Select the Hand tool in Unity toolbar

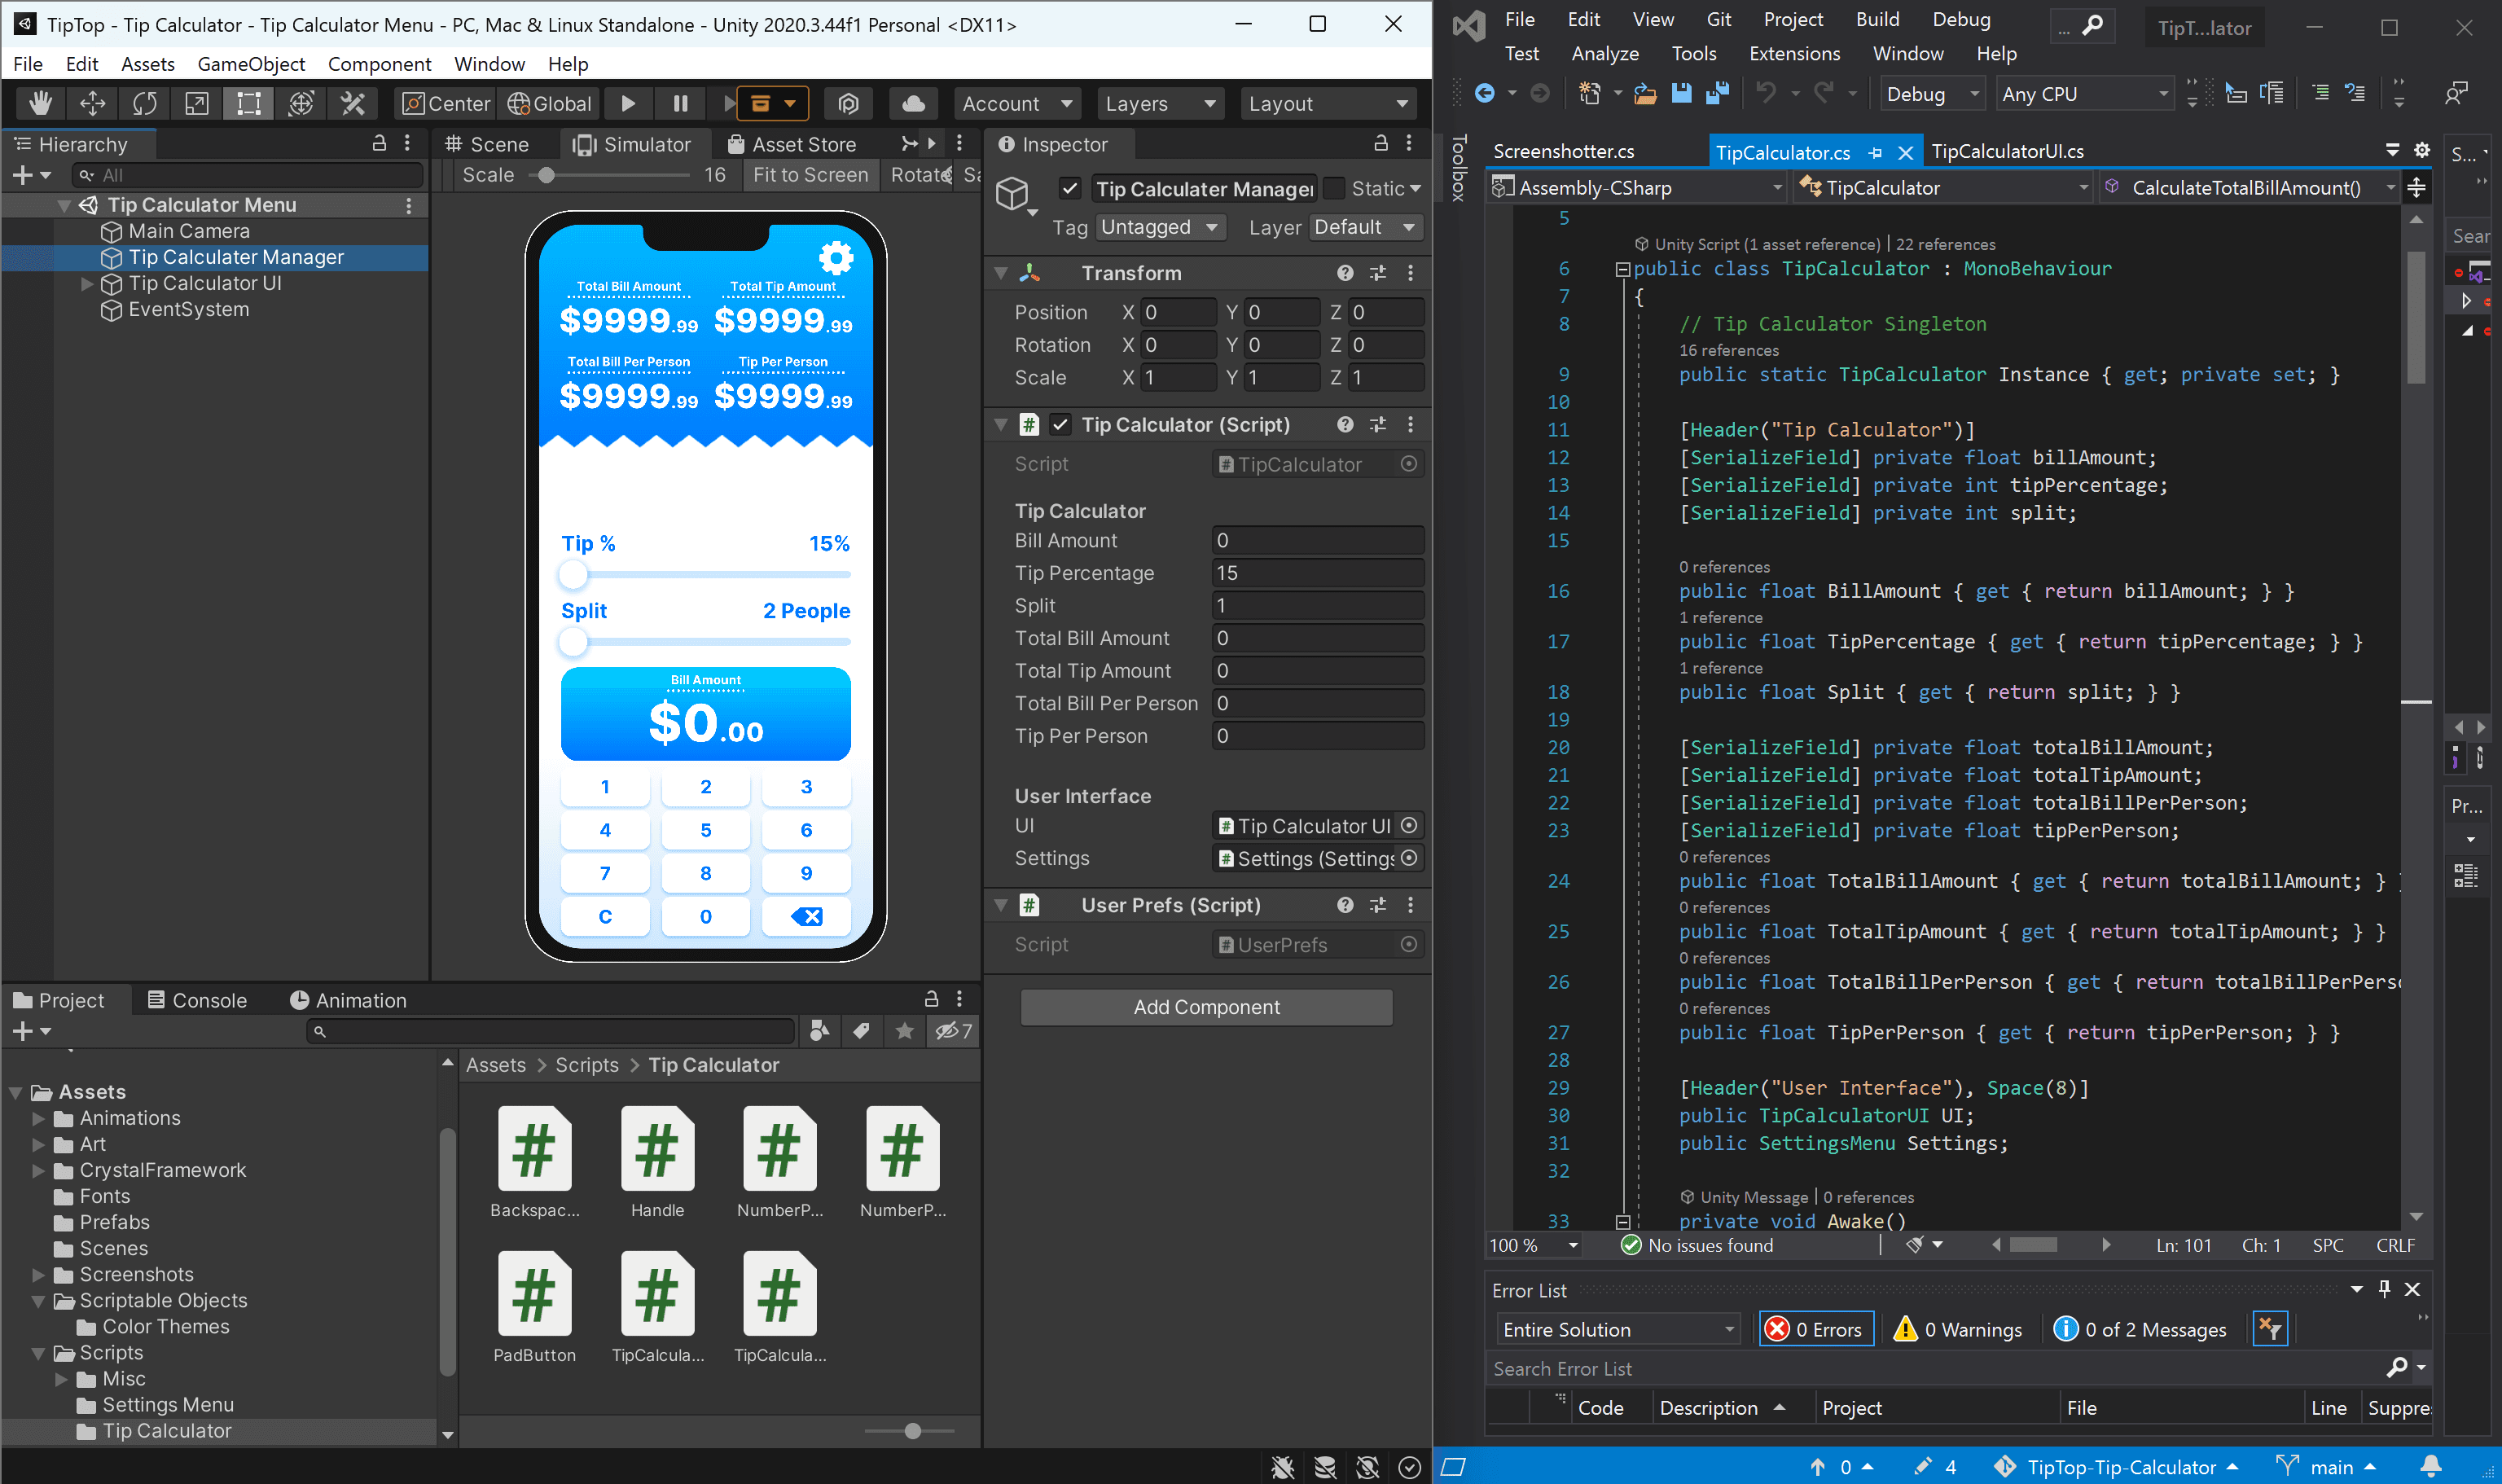pyautogui.click(x=40, y=104)
